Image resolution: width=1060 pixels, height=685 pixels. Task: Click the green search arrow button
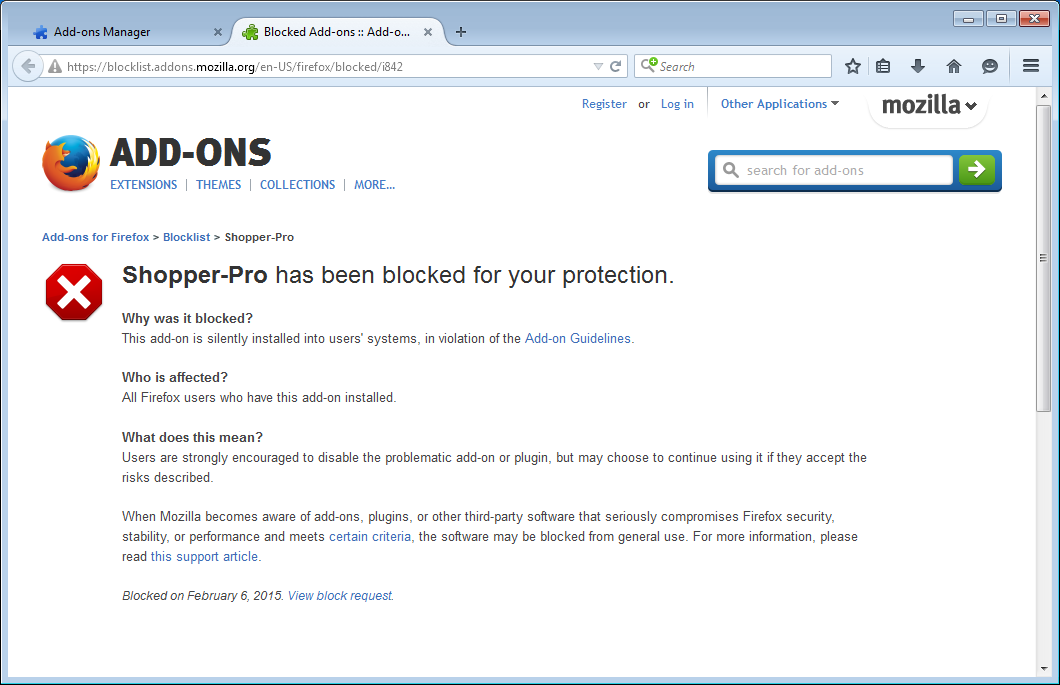pos(977,170)
